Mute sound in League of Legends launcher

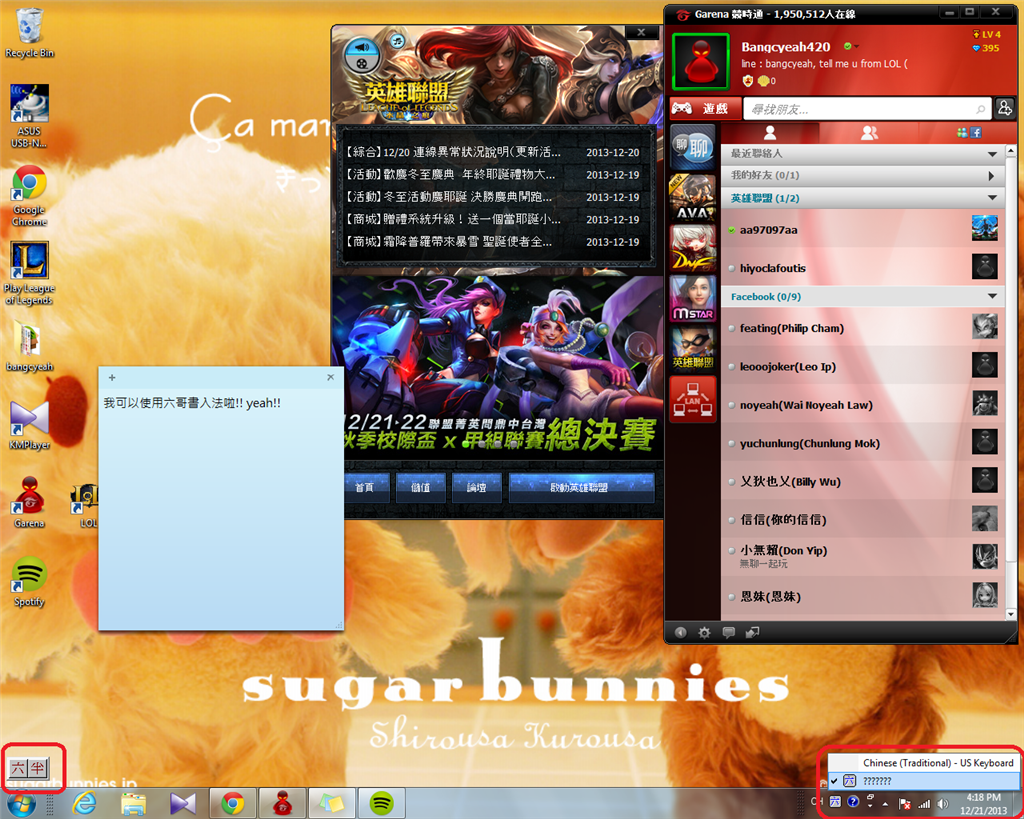(362, 47)
